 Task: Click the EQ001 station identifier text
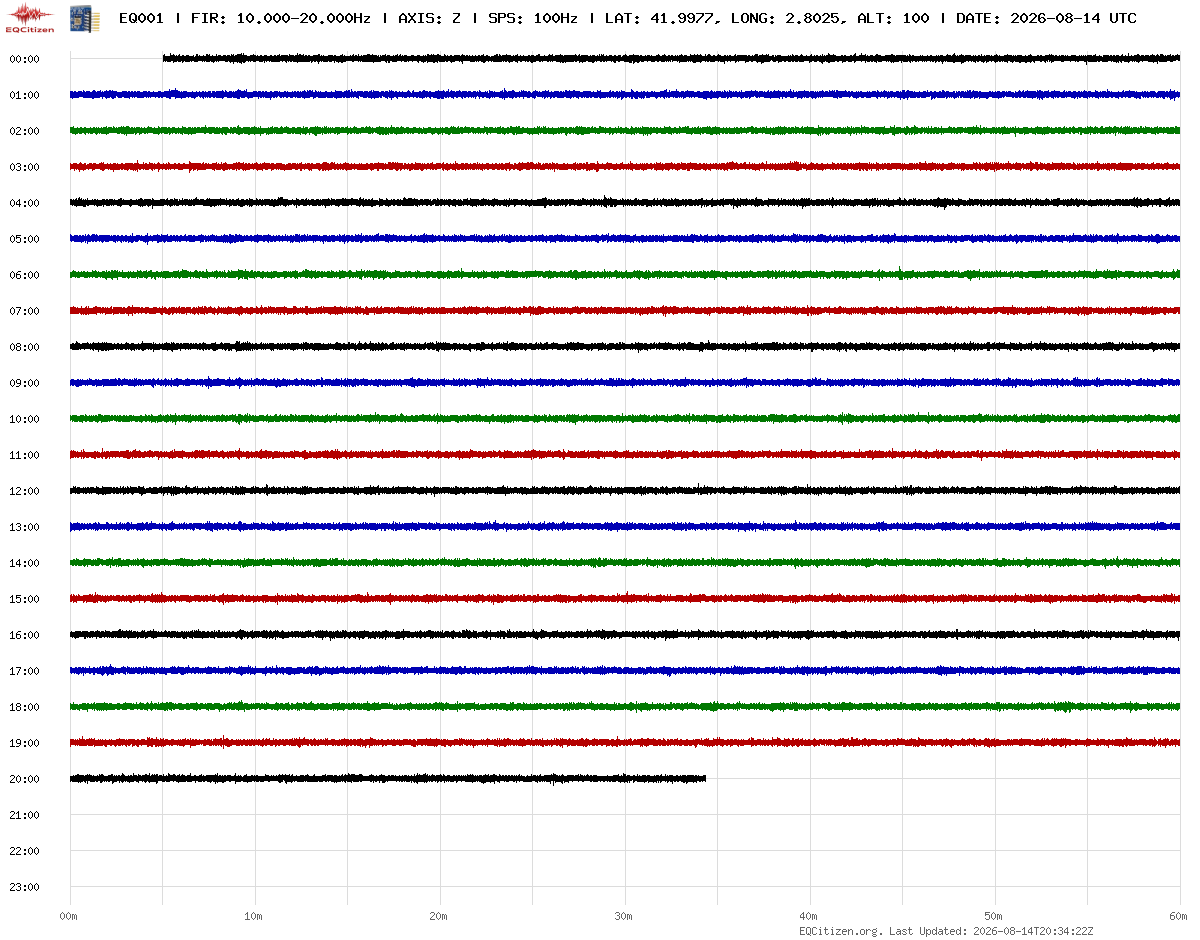click(141, 18)
